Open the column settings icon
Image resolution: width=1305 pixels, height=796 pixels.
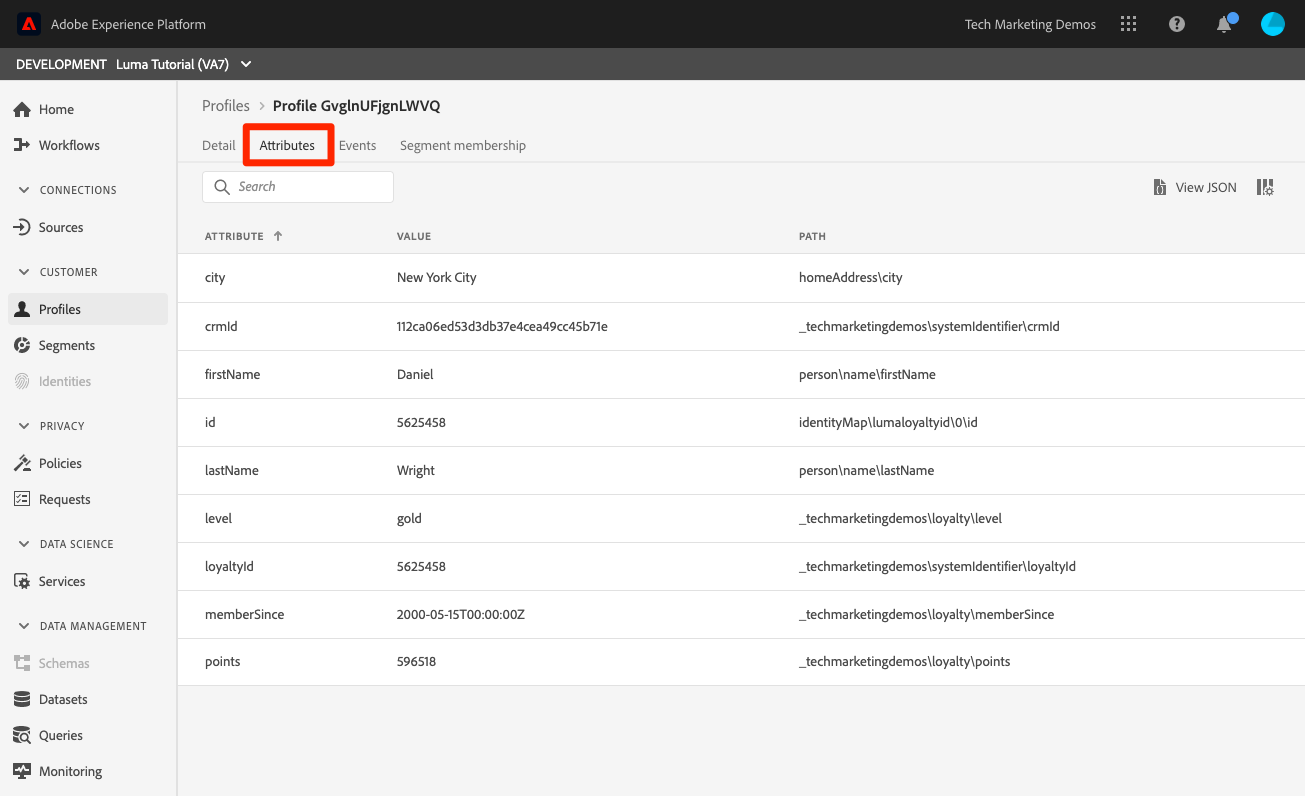[x=1265, y=187]
